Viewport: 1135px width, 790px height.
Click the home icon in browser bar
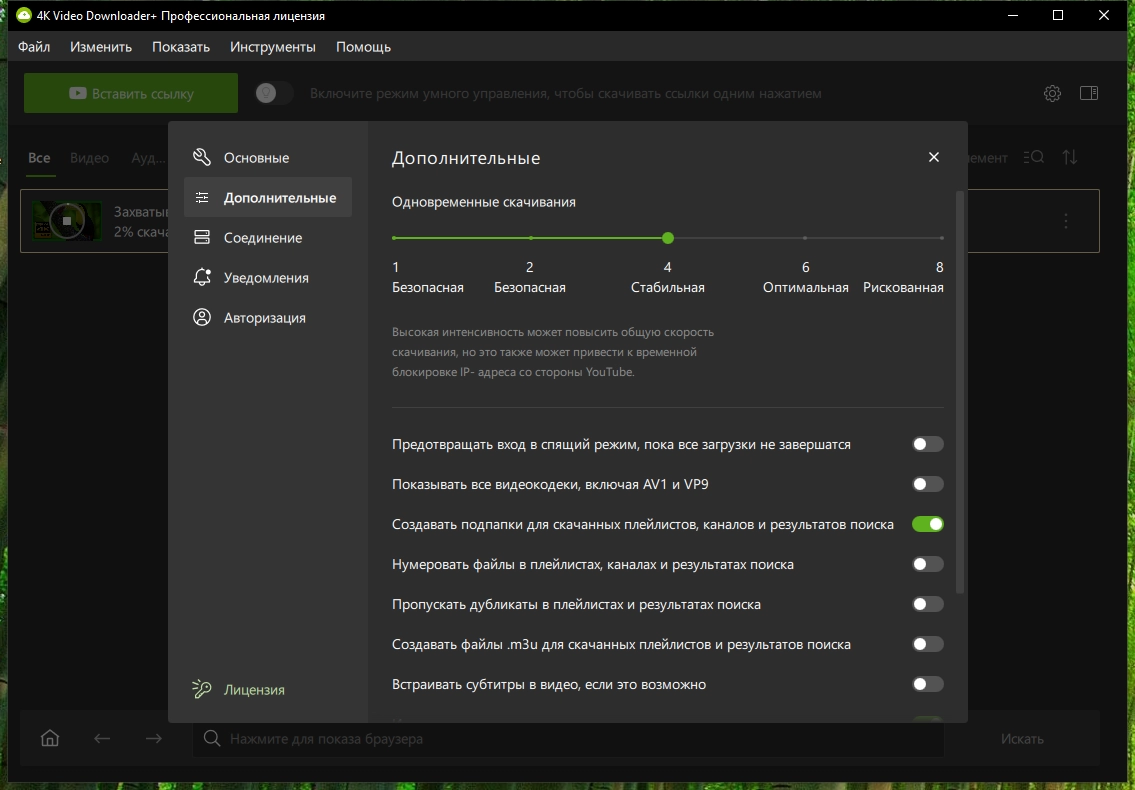50,739
